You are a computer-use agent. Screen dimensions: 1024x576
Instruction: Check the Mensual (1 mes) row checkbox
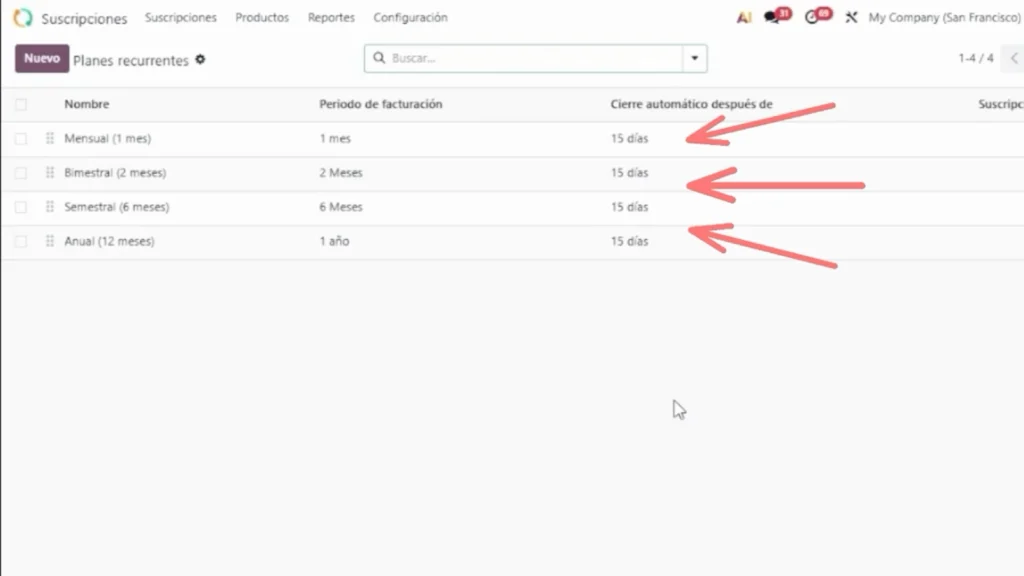coord(21,139)
